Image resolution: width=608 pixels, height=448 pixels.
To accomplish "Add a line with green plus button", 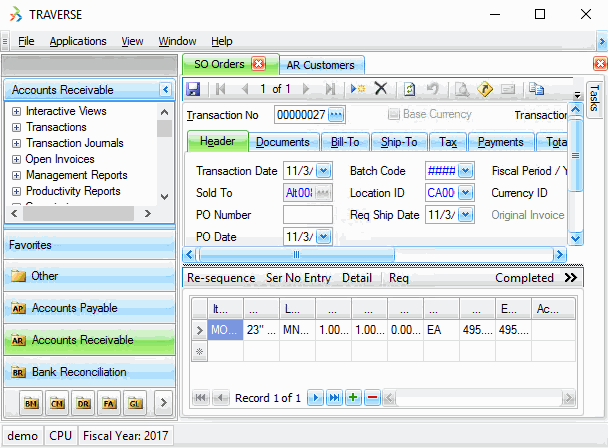I will [x=353, y=398].
